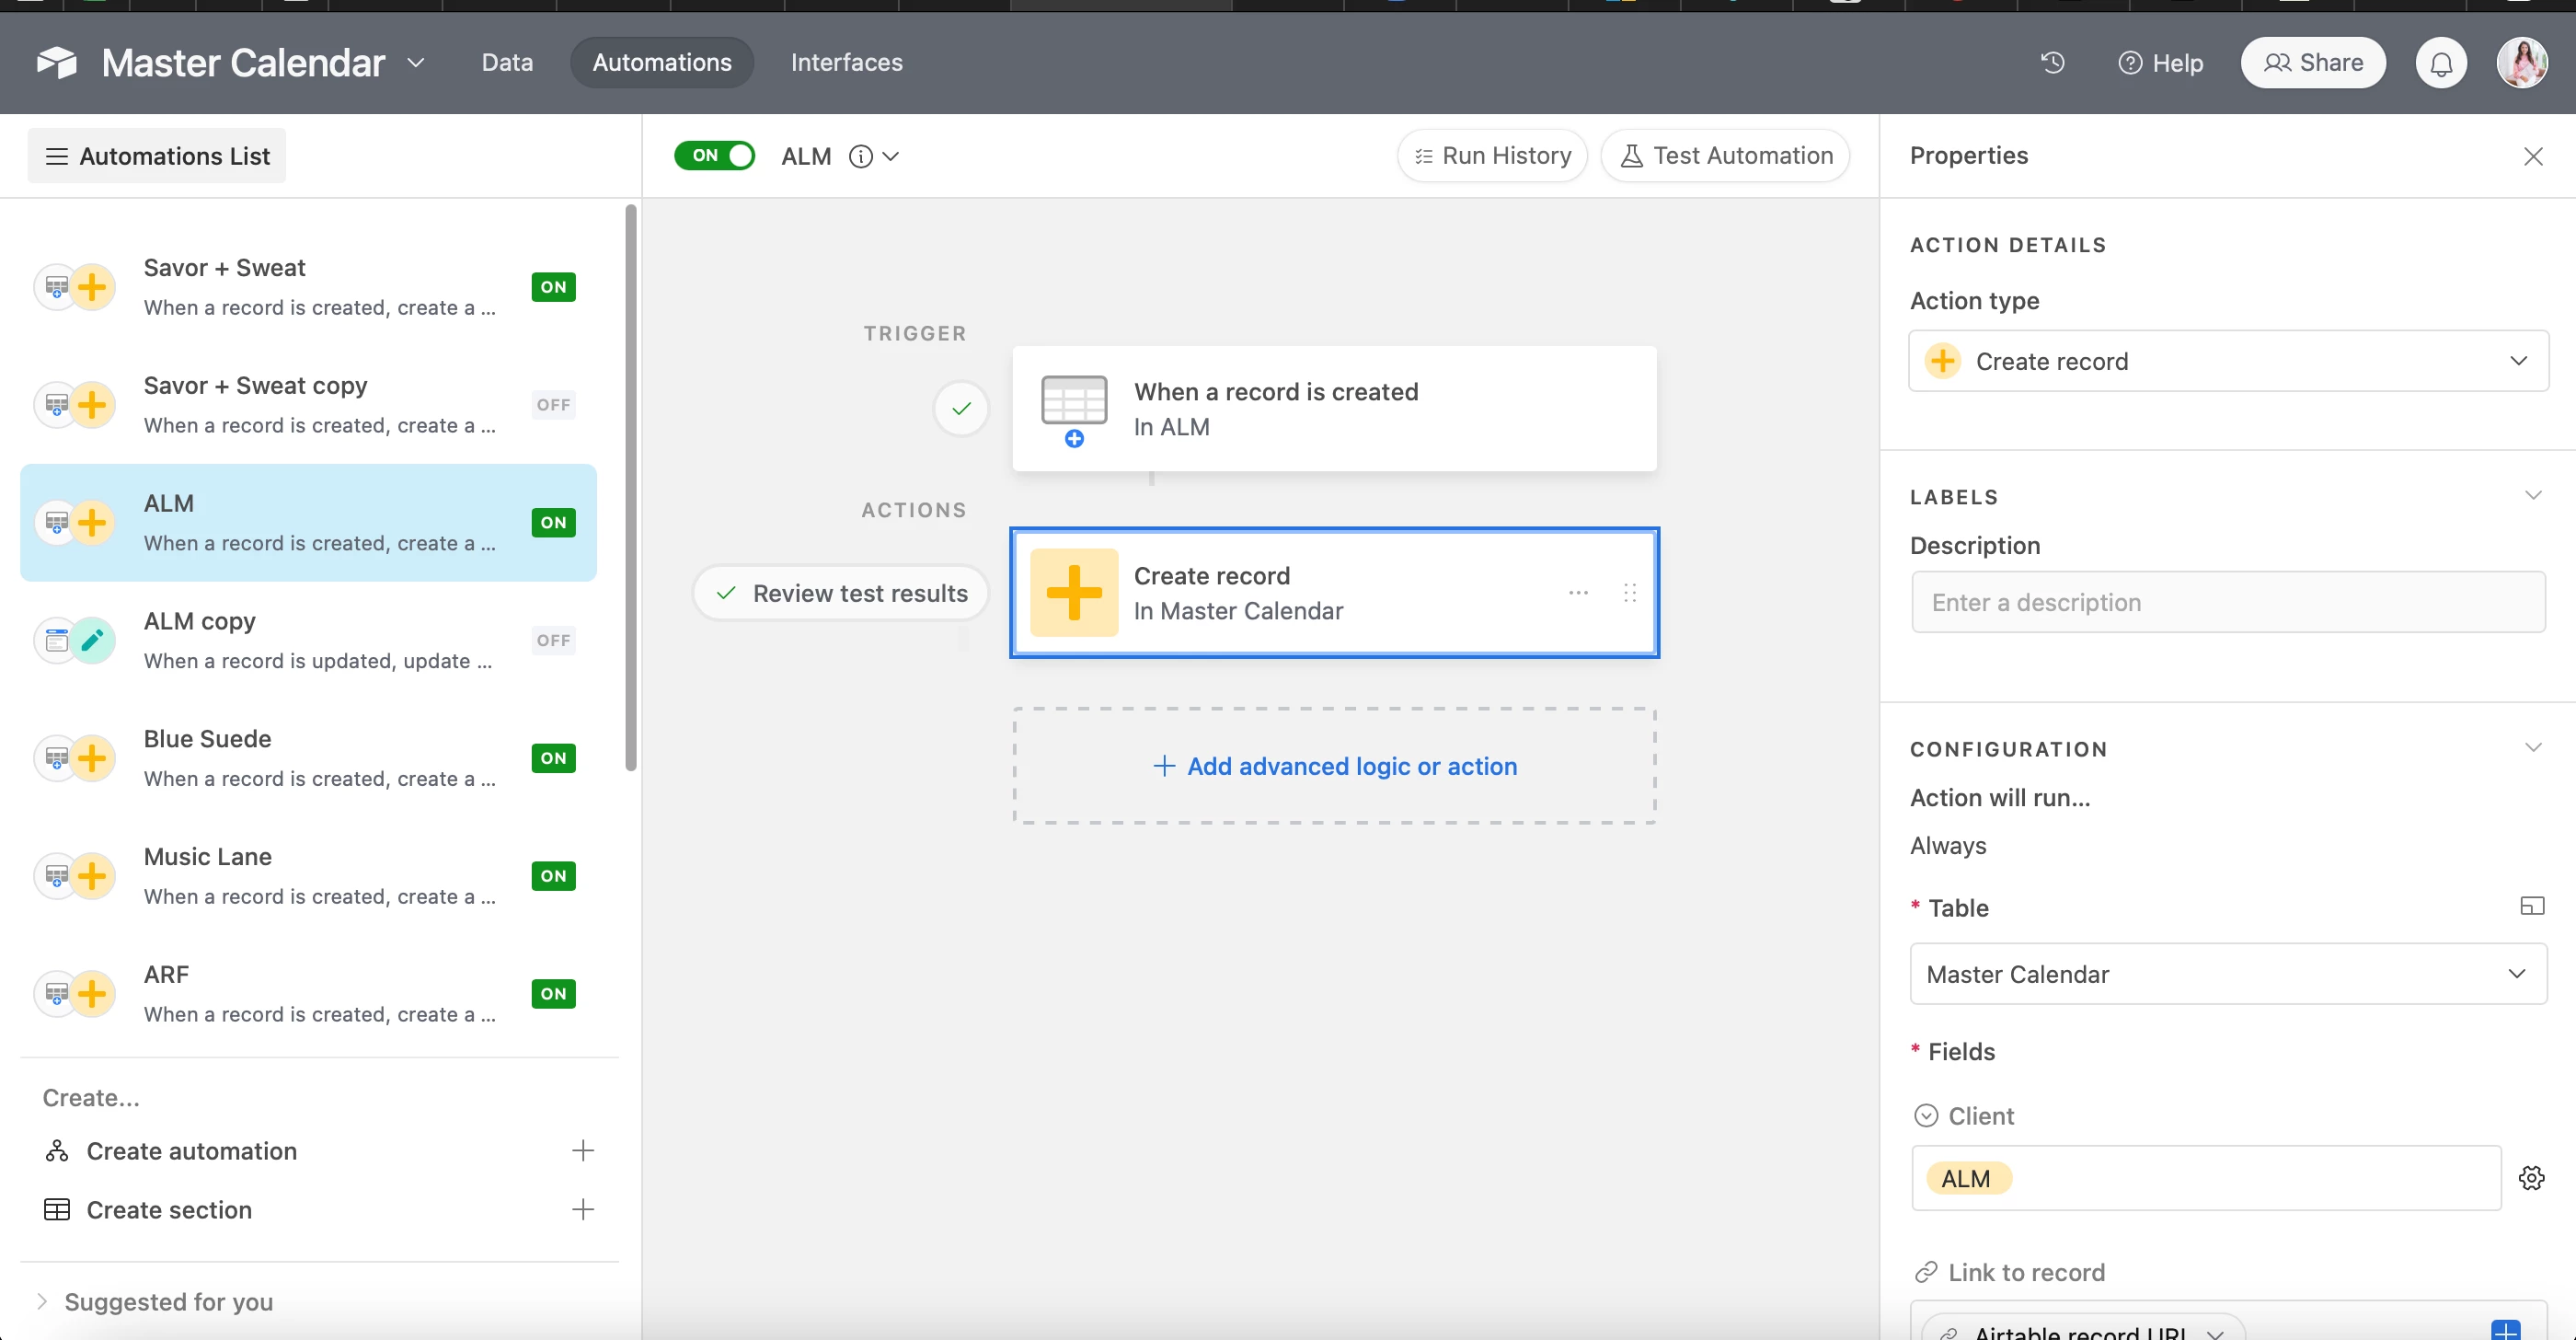The width and height of the screenshot is (2576, 1340).
Task: Click the Test Automation button
Action: click(x=1725, y=156)
